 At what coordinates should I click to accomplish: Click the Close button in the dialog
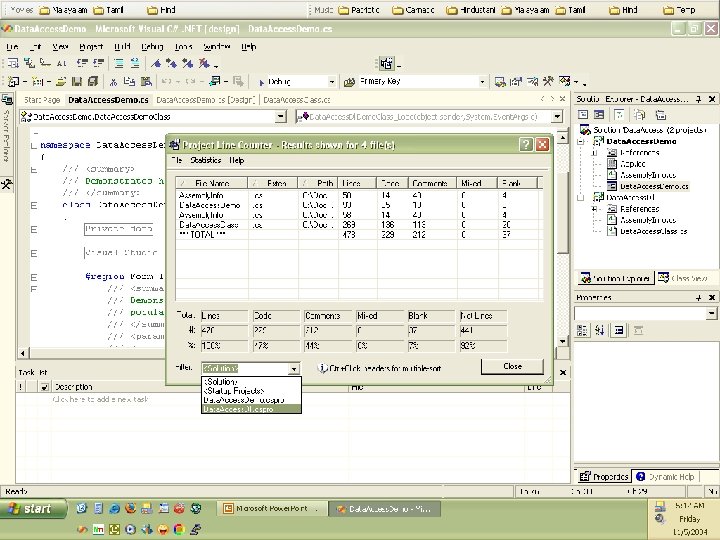pos(512,366)
